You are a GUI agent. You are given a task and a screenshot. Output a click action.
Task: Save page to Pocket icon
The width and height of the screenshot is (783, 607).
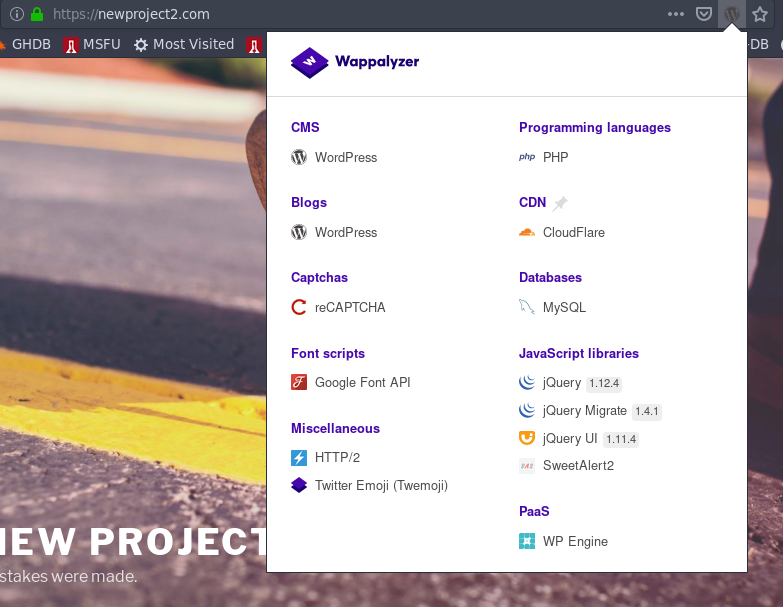click(x=704, y=14)
